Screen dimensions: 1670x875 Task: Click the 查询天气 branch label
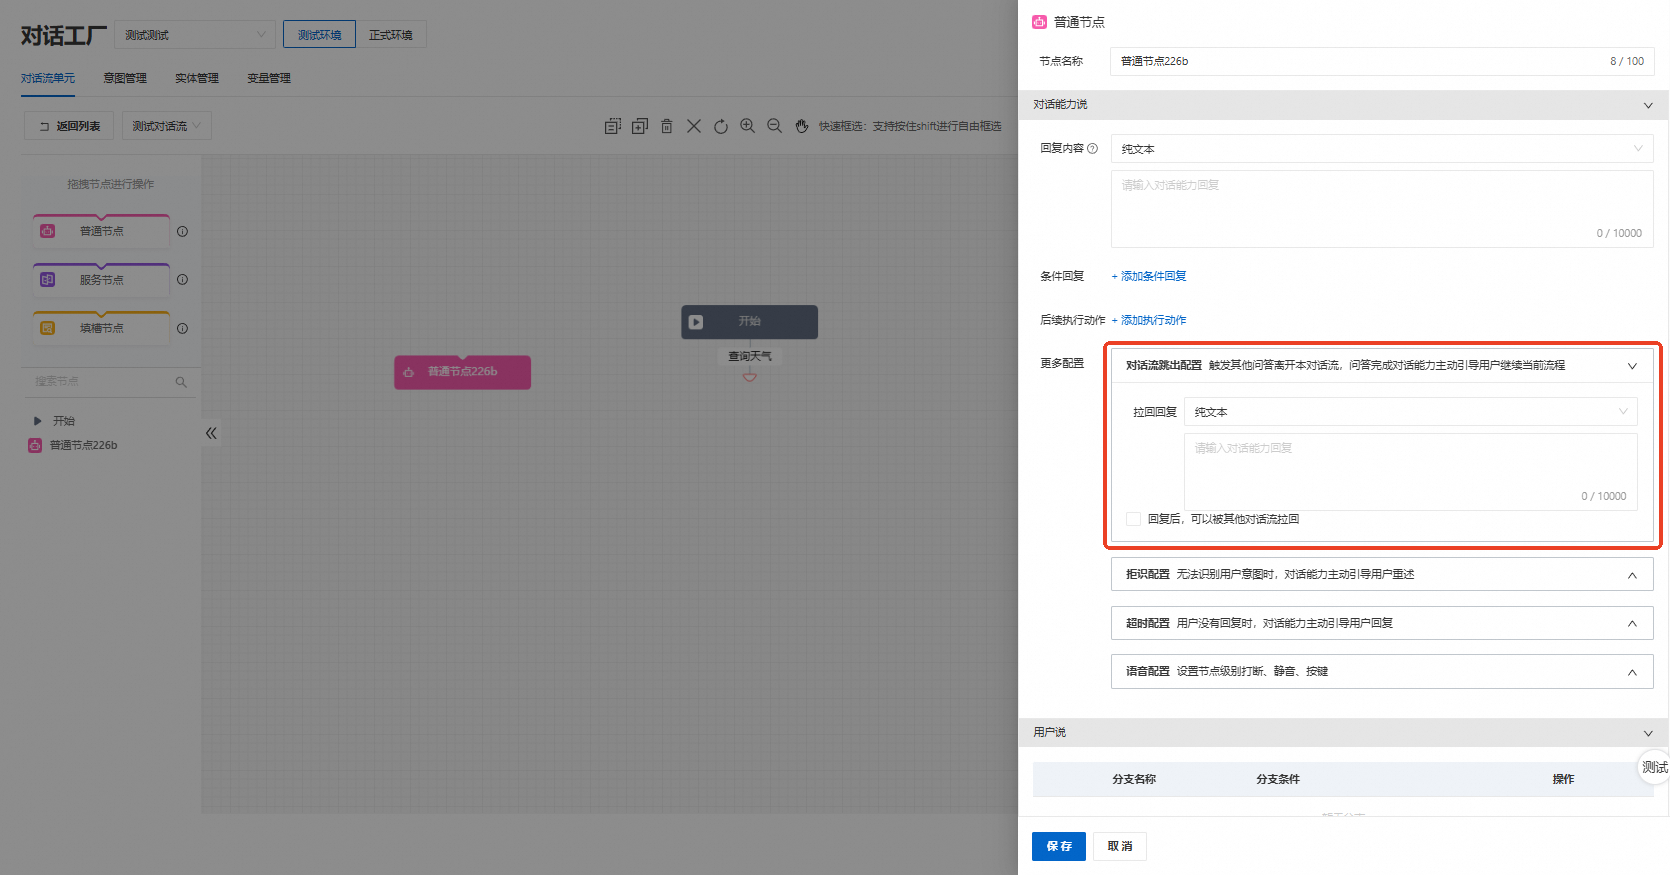(750, 356)
